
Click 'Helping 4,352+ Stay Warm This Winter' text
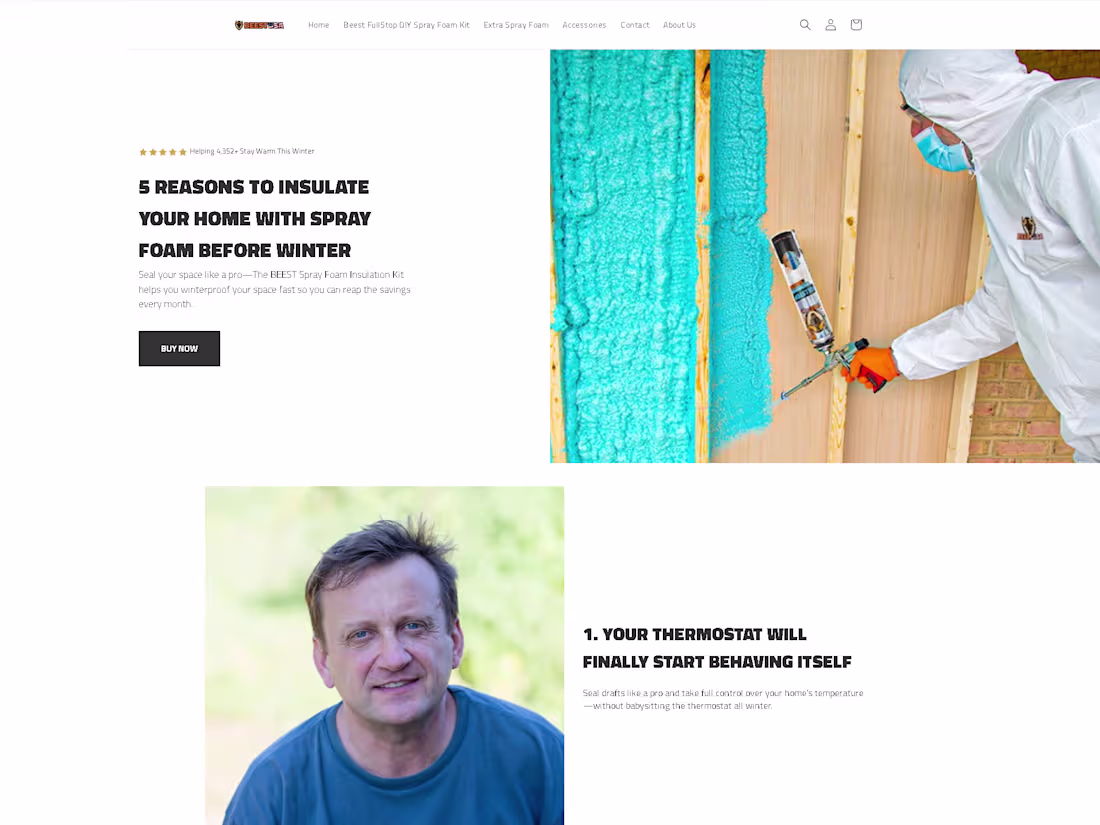click(252, 152)
